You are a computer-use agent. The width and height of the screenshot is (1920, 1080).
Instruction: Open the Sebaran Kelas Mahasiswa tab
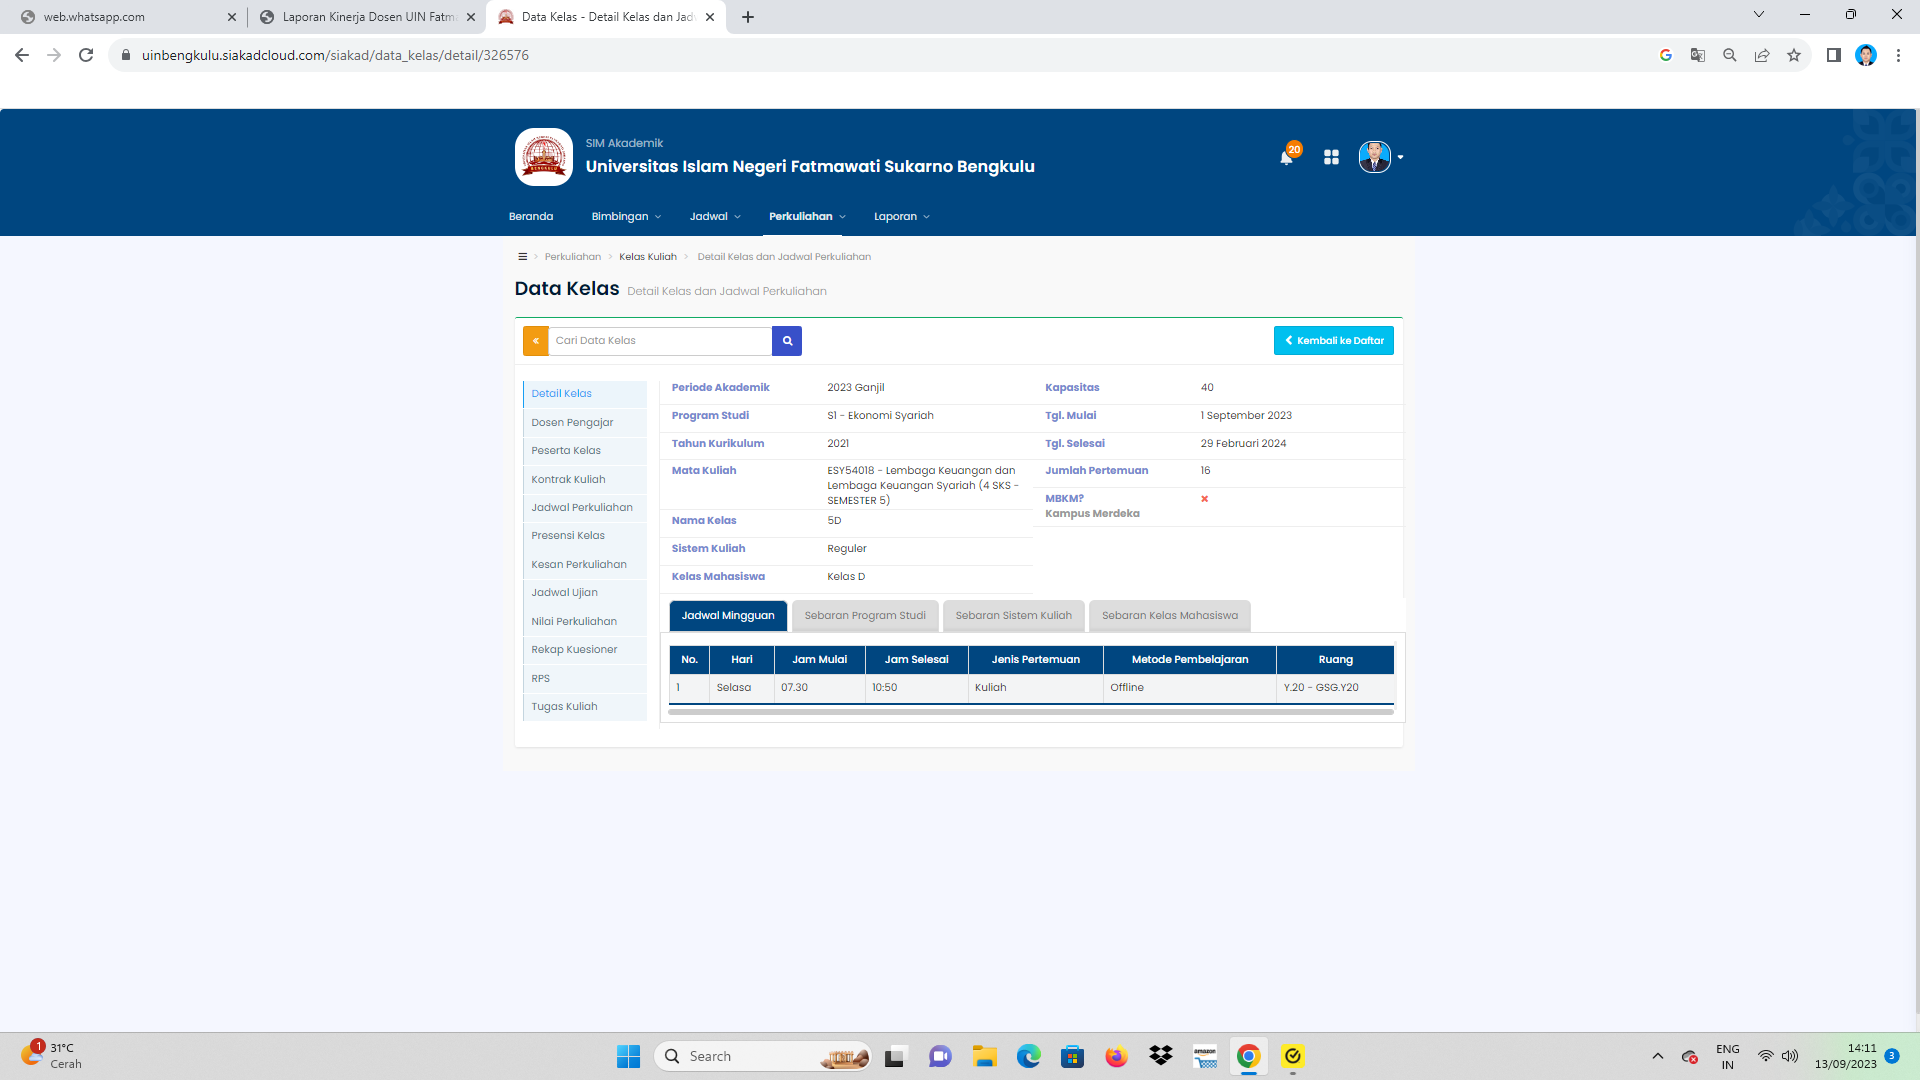tap(1169, 616)
